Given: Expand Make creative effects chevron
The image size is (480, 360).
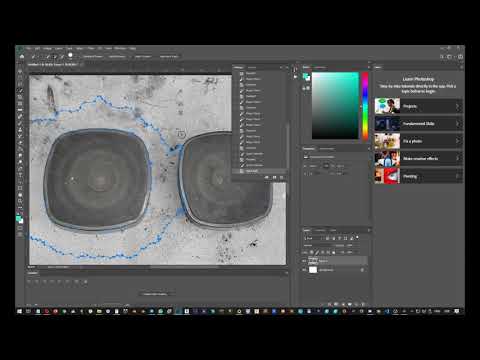Looking at the screenshot, I should (x=457, y=158).
